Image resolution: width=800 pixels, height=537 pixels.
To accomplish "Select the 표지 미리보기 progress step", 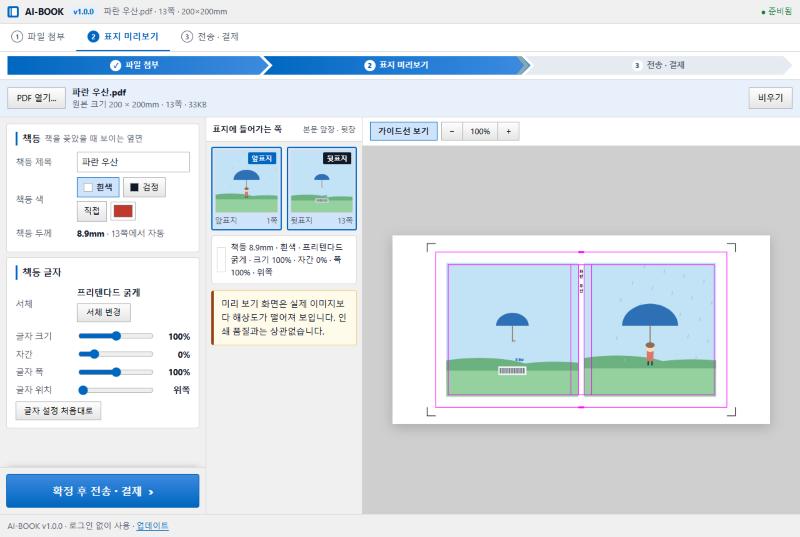I will click(396, 65).
